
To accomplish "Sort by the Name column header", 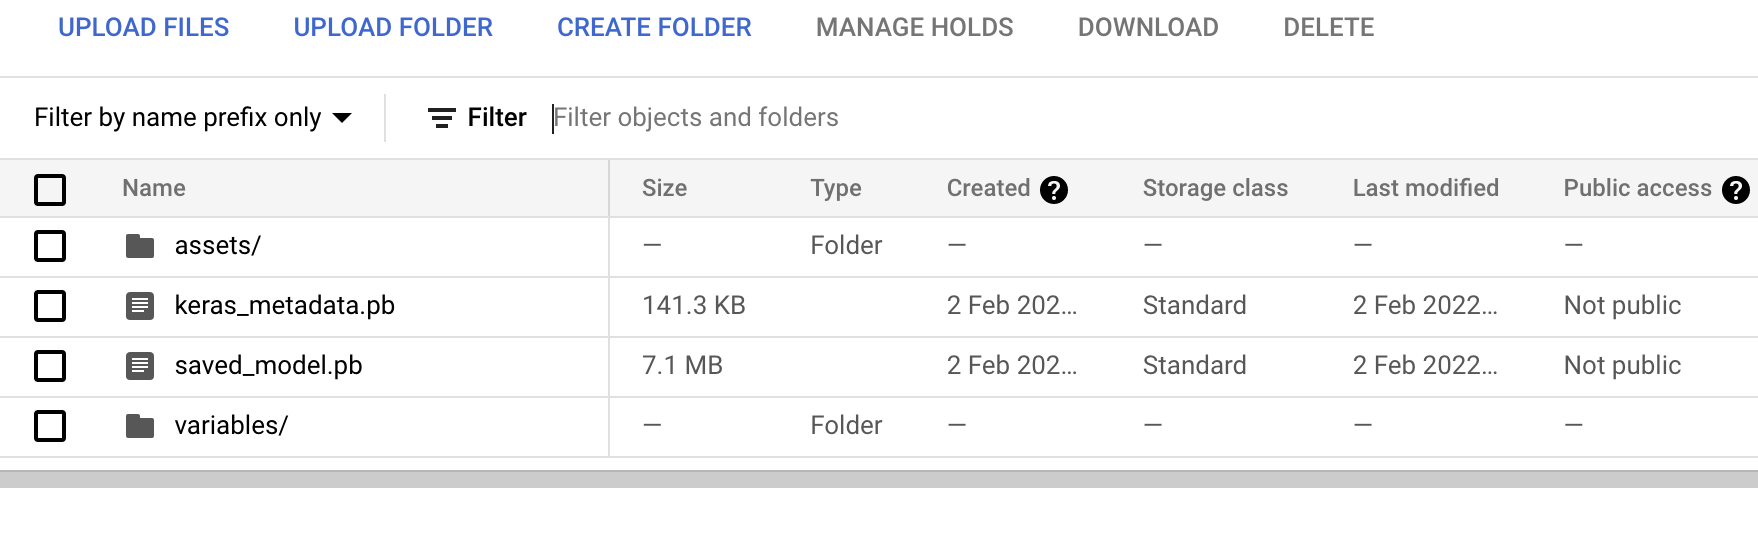I will pyautogui.click(x=154, y=188).
